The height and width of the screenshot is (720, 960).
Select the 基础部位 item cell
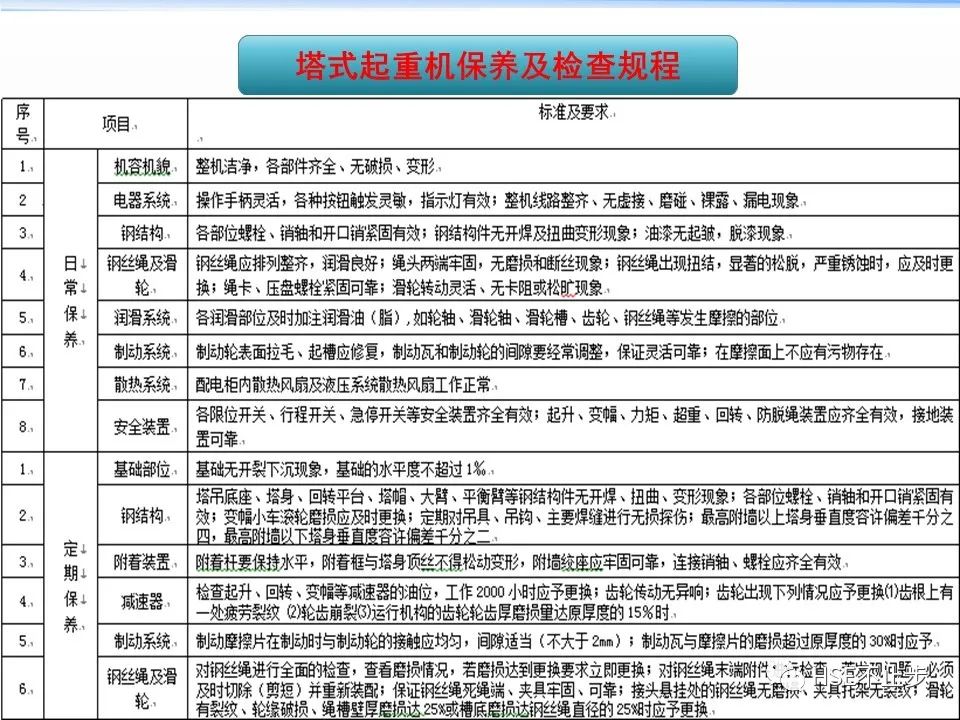pos(143,469)
